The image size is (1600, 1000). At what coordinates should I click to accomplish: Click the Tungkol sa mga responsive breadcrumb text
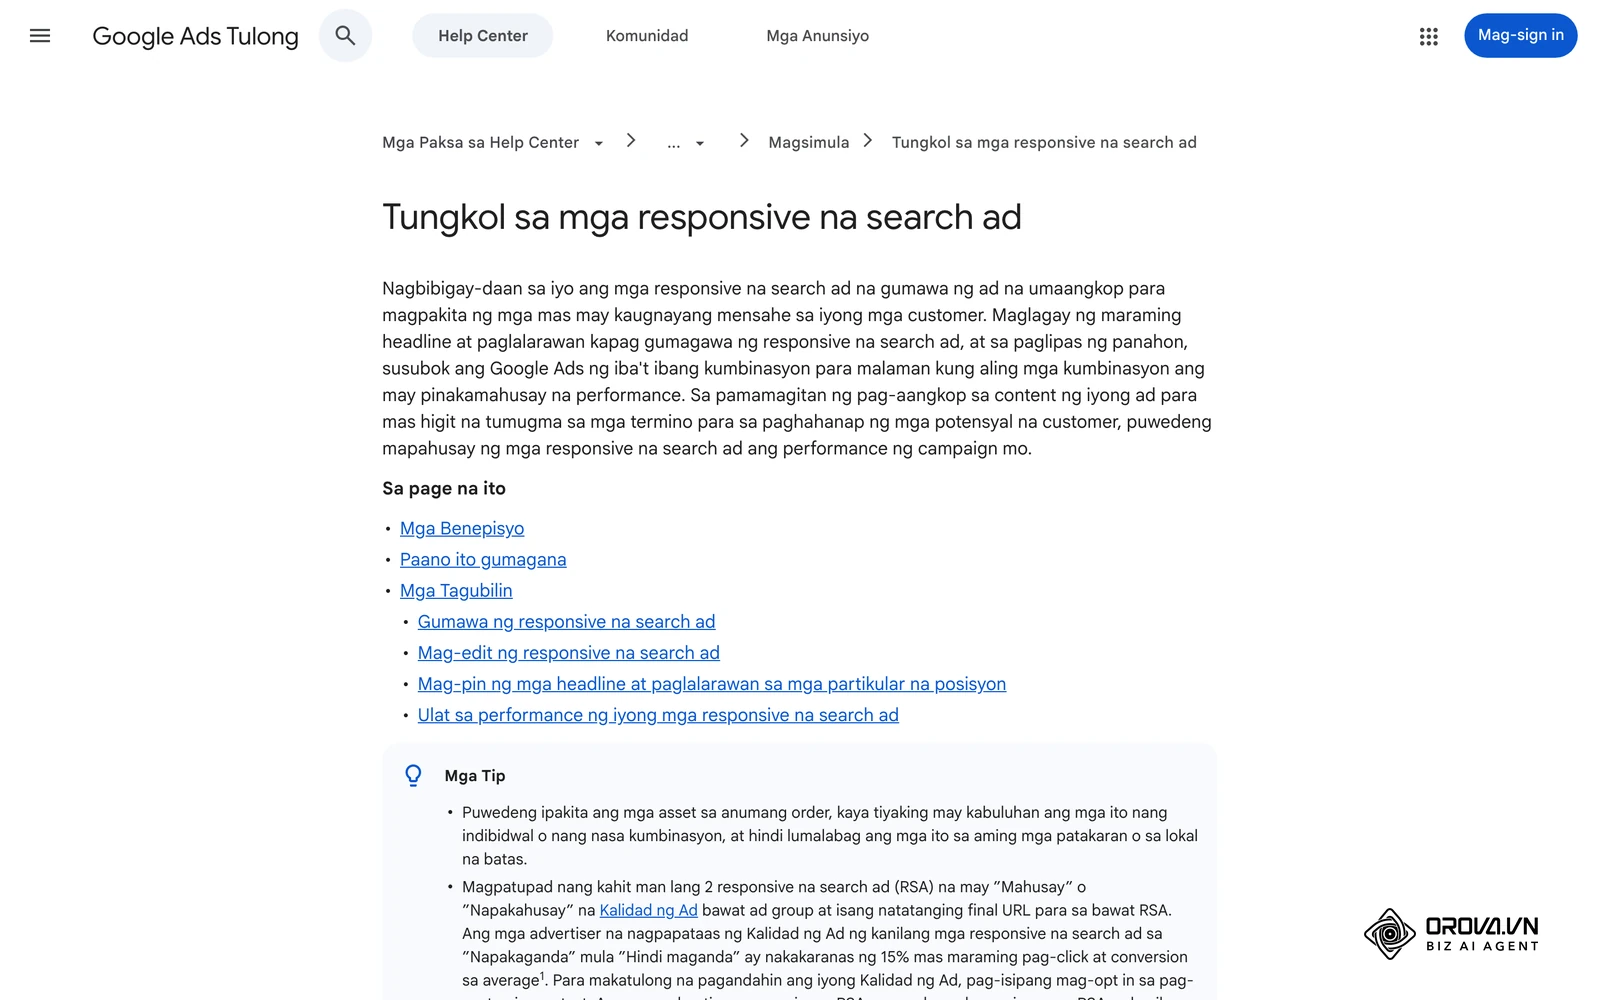click(1044, 143)
